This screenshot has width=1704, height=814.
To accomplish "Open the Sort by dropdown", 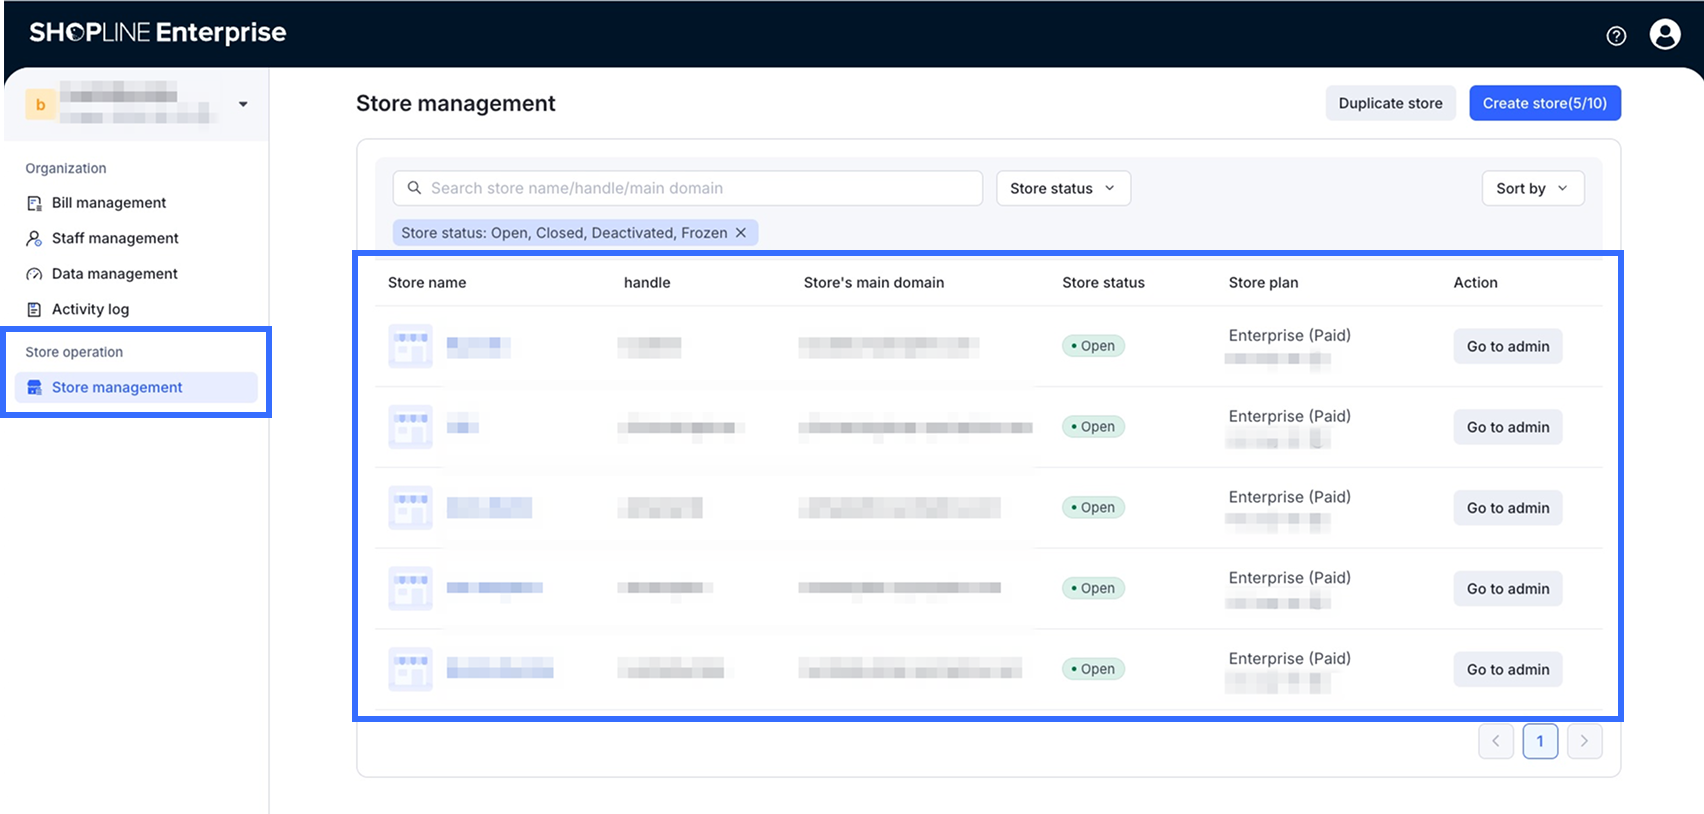I will point(1532,189).
